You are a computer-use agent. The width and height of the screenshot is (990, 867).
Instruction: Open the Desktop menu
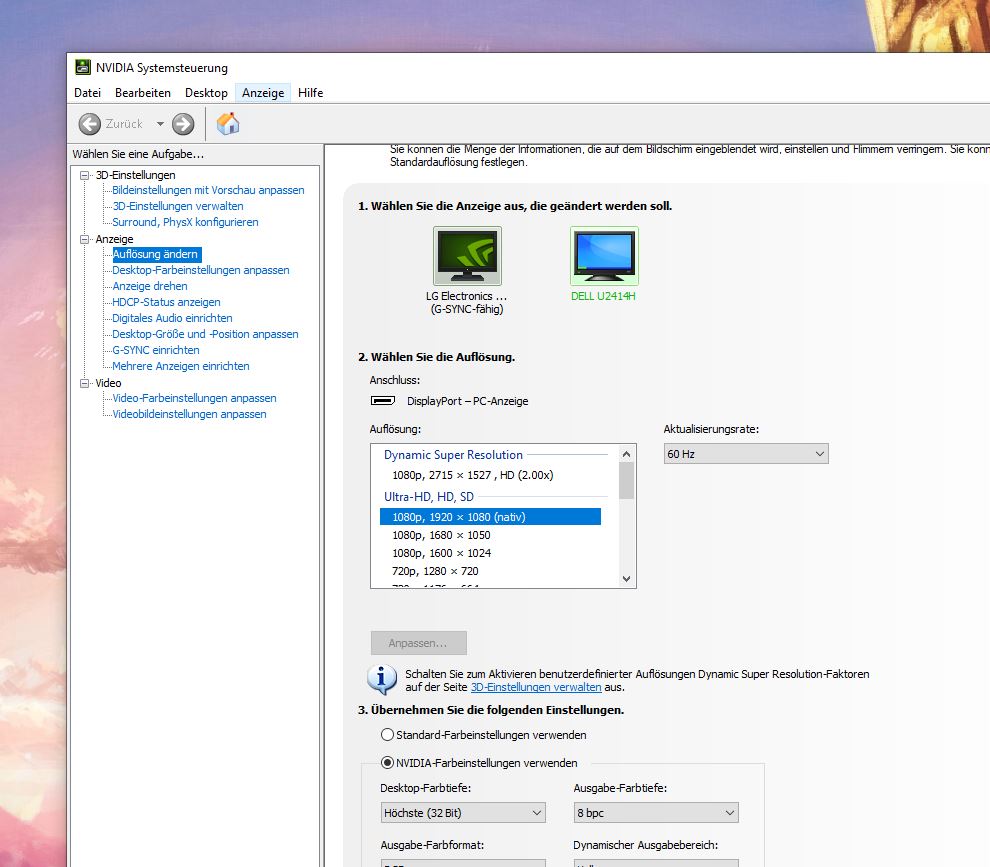pyautogui.click(x=206, y=93)
